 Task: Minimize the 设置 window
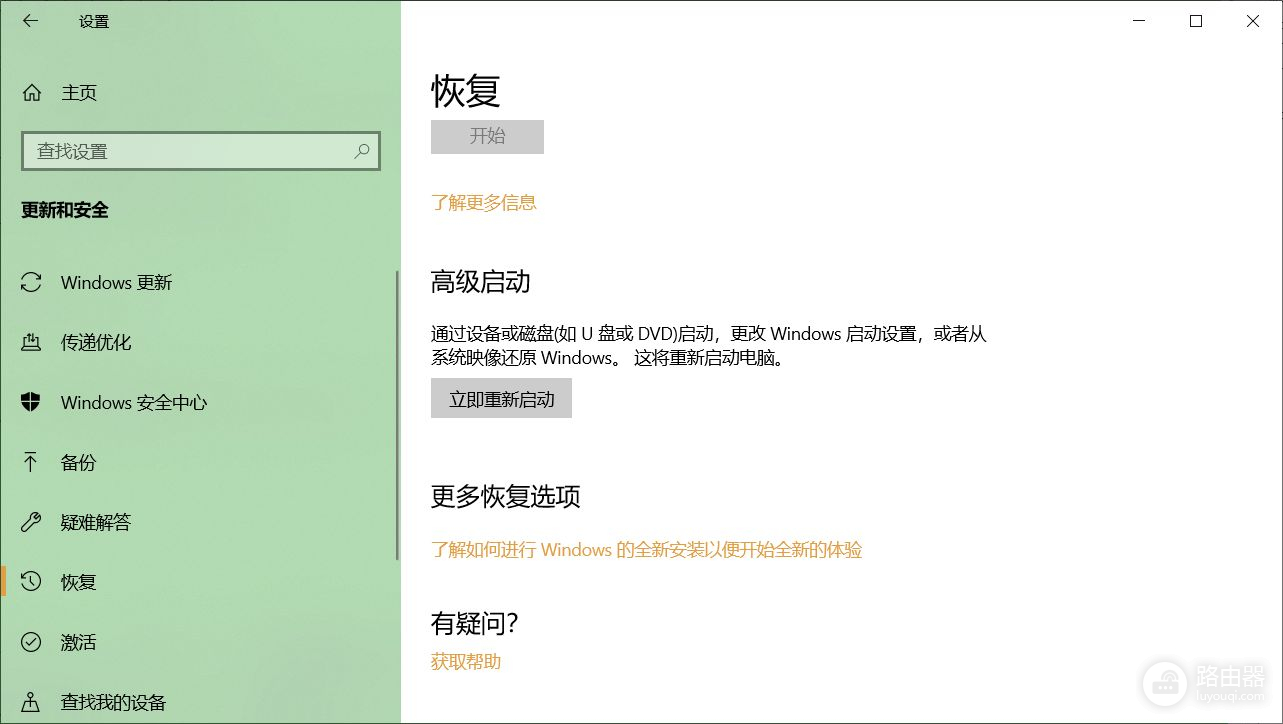click(1139, 21)
